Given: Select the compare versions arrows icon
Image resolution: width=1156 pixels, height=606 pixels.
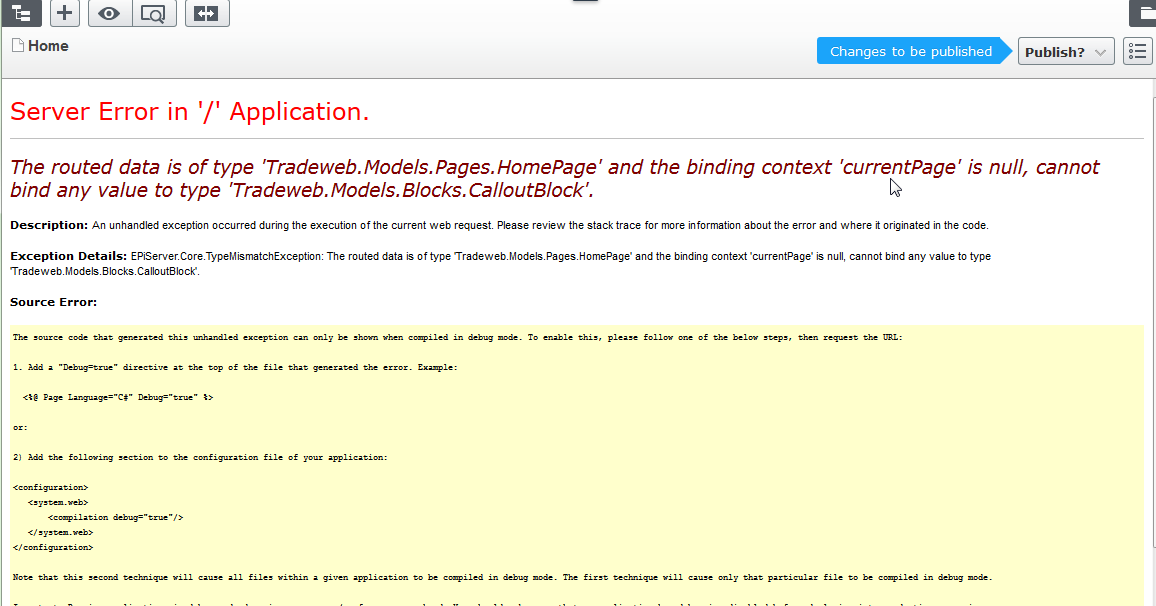Looking at the screenshot, I should tap(207, 13).
